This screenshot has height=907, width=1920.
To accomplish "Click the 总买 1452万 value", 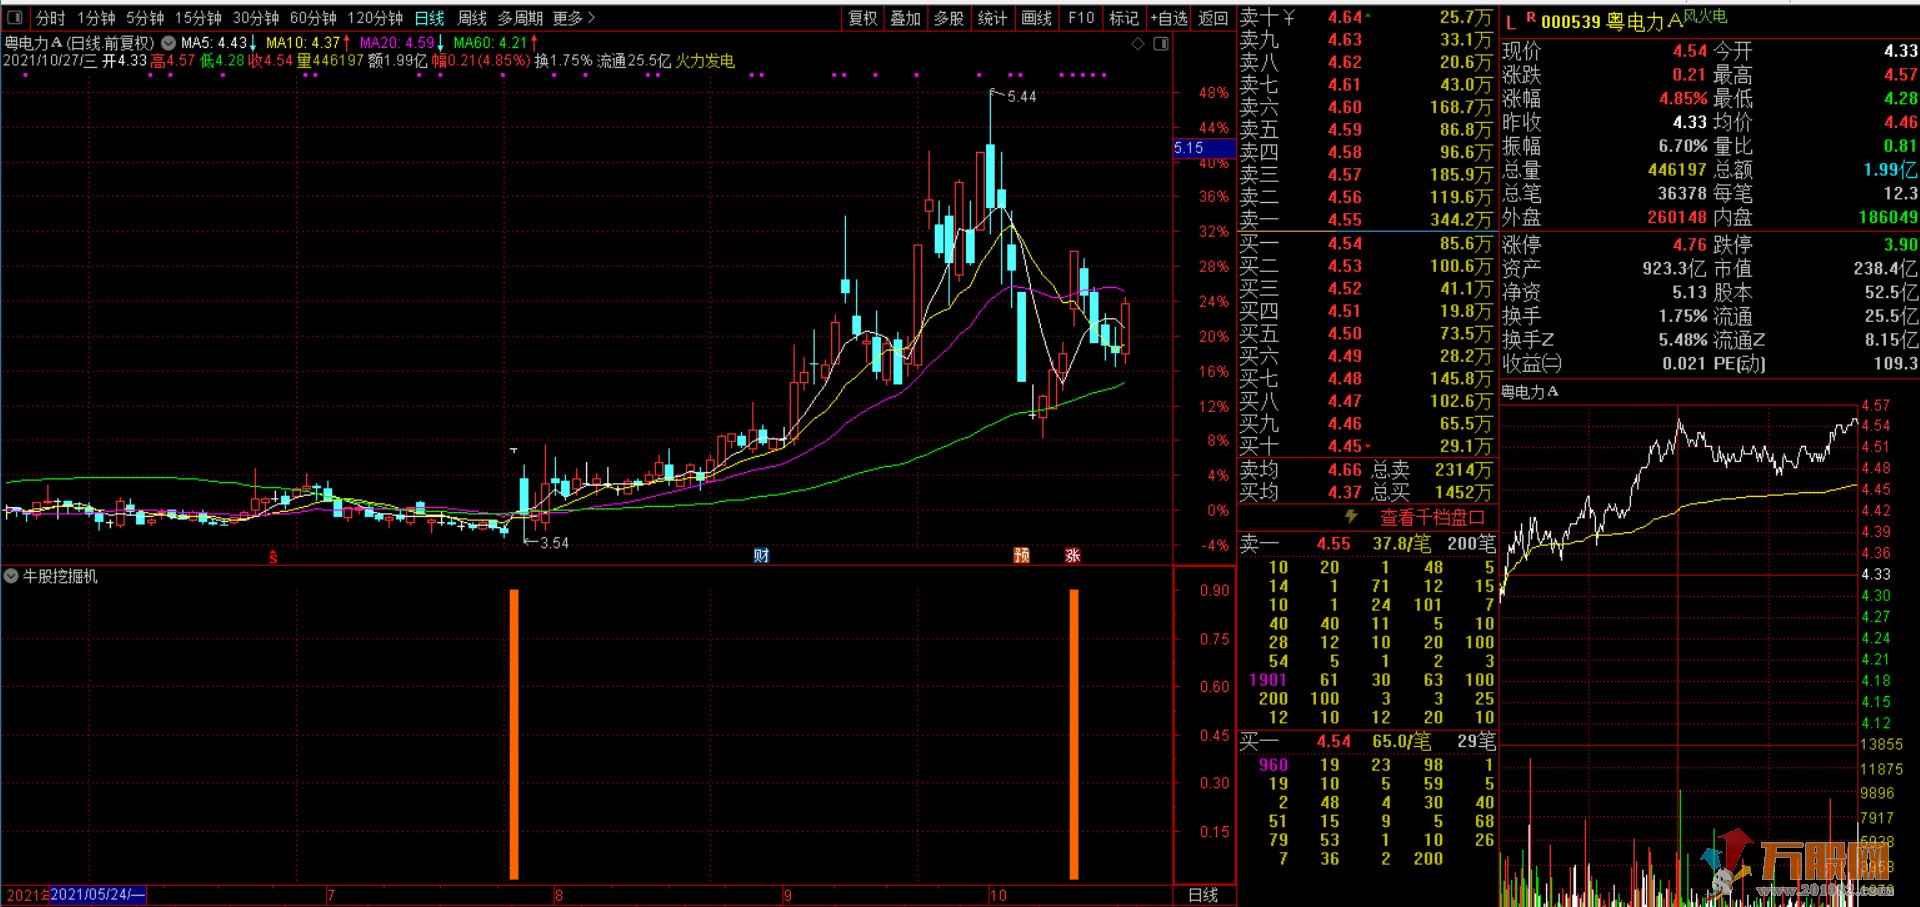I will pos(1463,492).
